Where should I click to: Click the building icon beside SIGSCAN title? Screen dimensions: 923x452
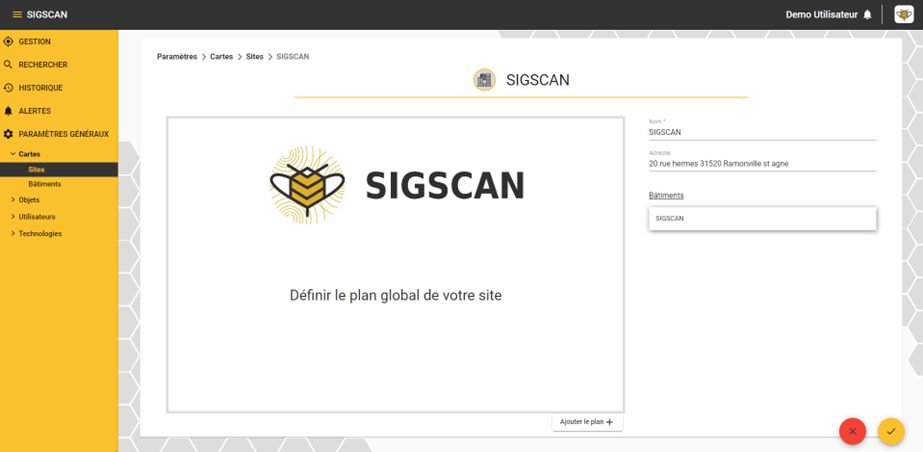(x=484, y=79)
